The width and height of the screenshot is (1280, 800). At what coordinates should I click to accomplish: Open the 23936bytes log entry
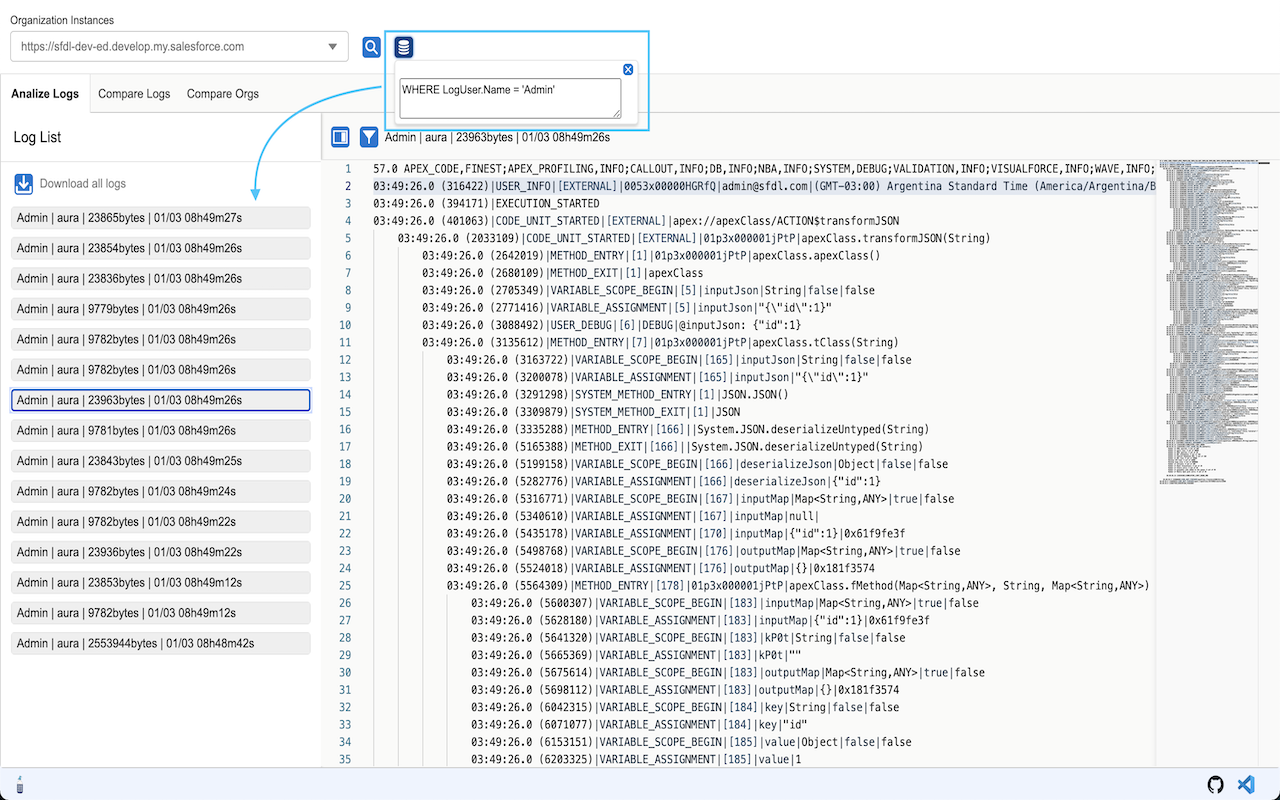click(161, 553)
